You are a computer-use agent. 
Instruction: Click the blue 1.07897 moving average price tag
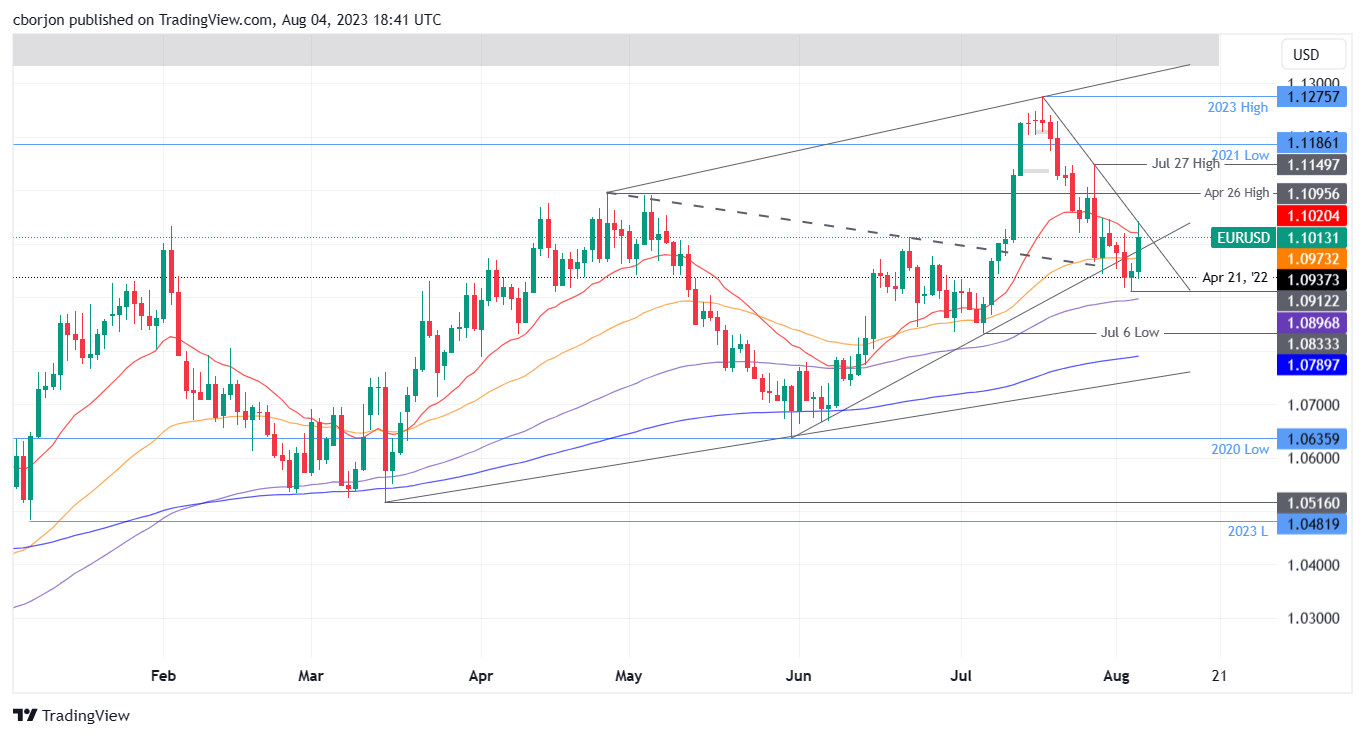1314,366
